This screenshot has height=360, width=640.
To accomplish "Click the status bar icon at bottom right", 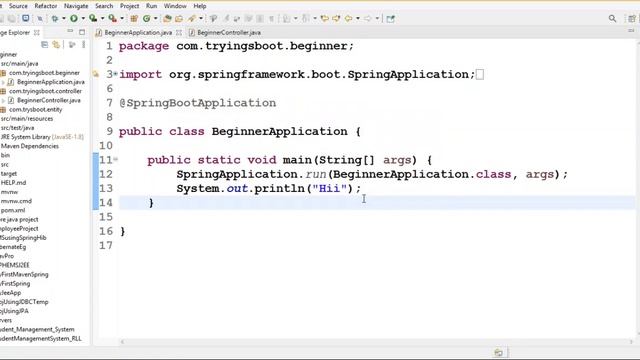I will coord(498,353).
